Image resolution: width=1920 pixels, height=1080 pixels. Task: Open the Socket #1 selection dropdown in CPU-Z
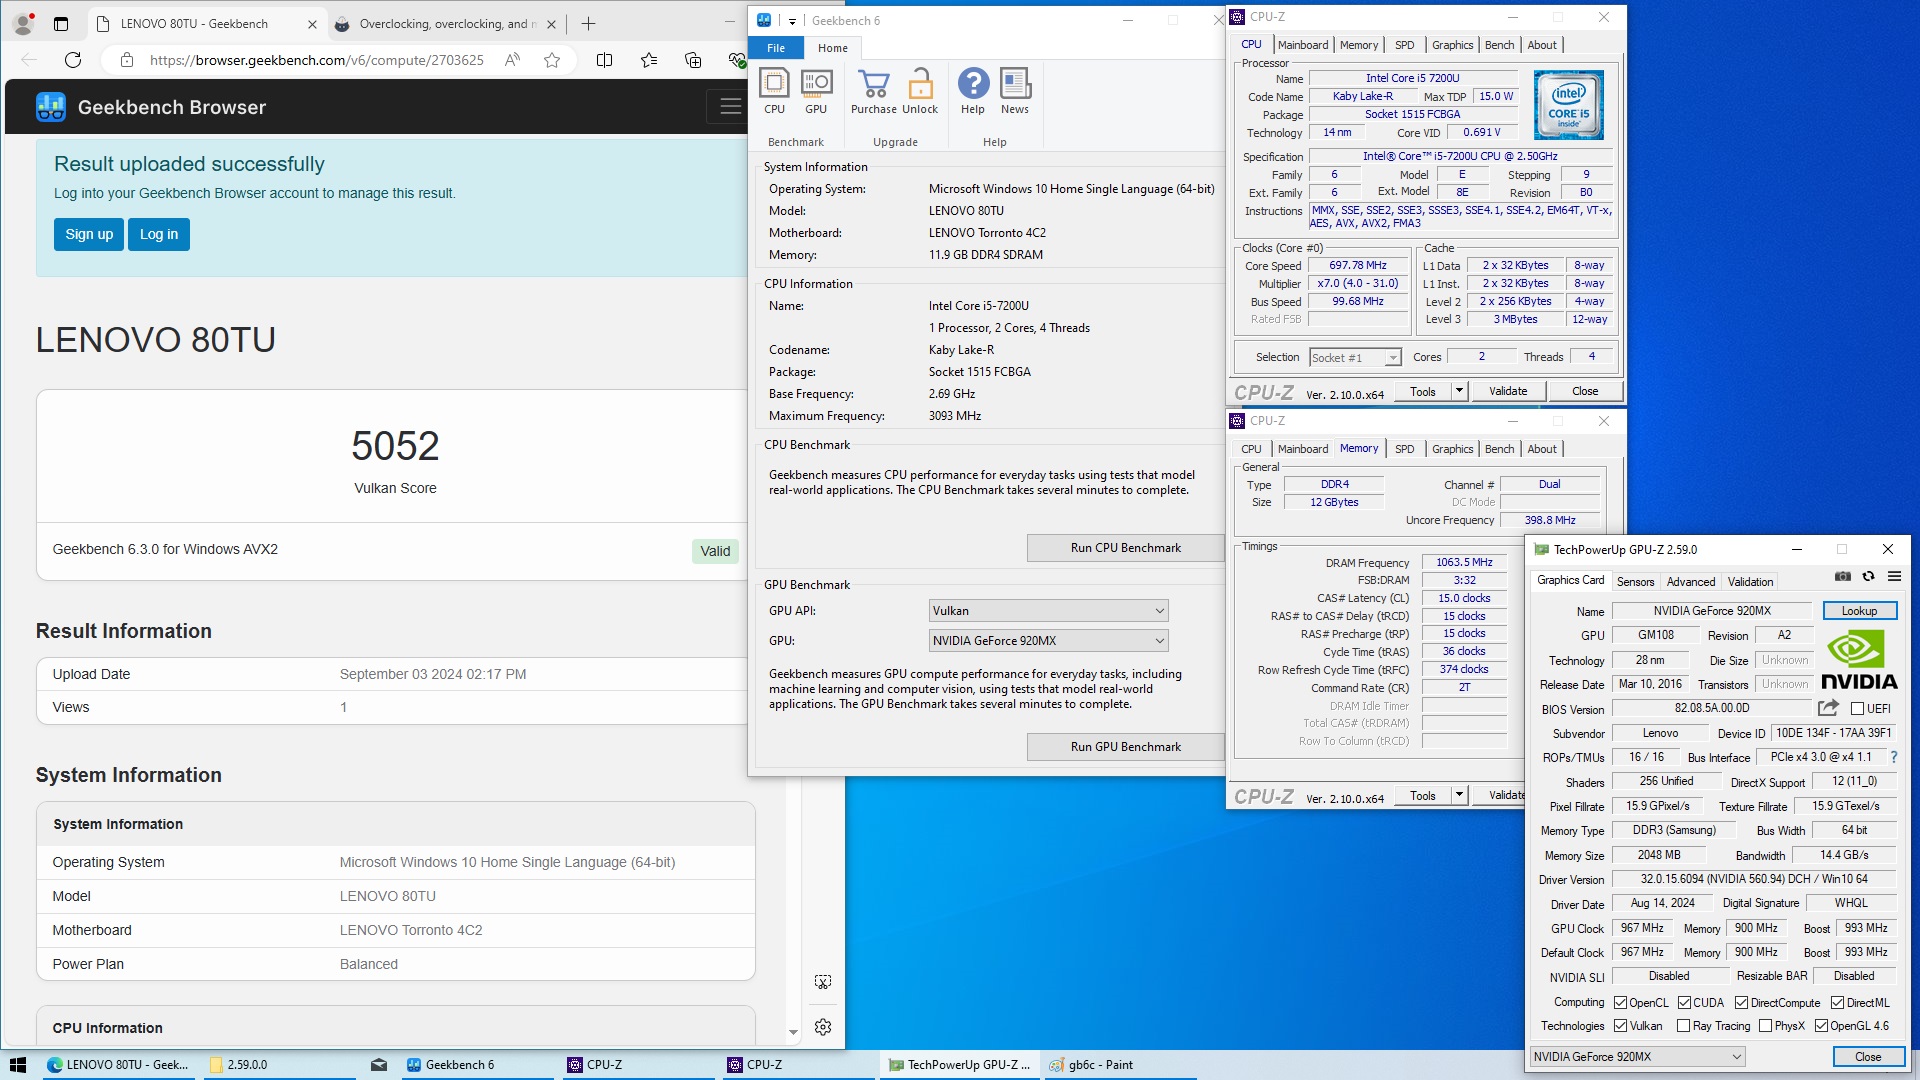tap(1355, 358)
